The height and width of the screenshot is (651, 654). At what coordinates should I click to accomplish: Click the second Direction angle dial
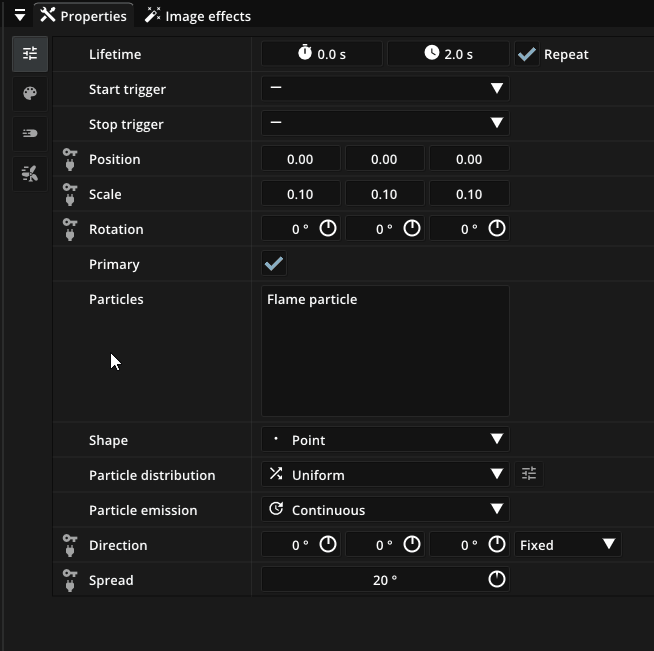[x=412, y=544]
